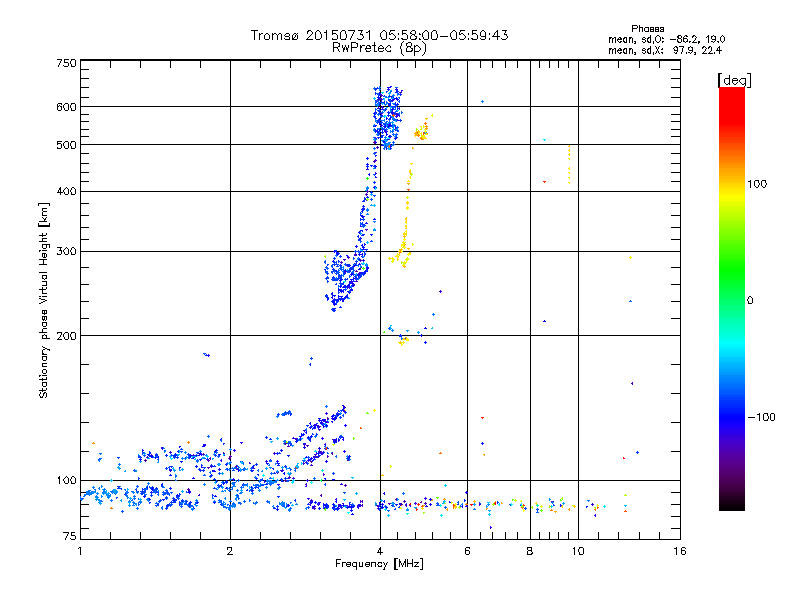Click the blue echo cluster above 600 km
The width and height of the screenshot is (800, 600).
pyautogui.click(x=388, y=117)
